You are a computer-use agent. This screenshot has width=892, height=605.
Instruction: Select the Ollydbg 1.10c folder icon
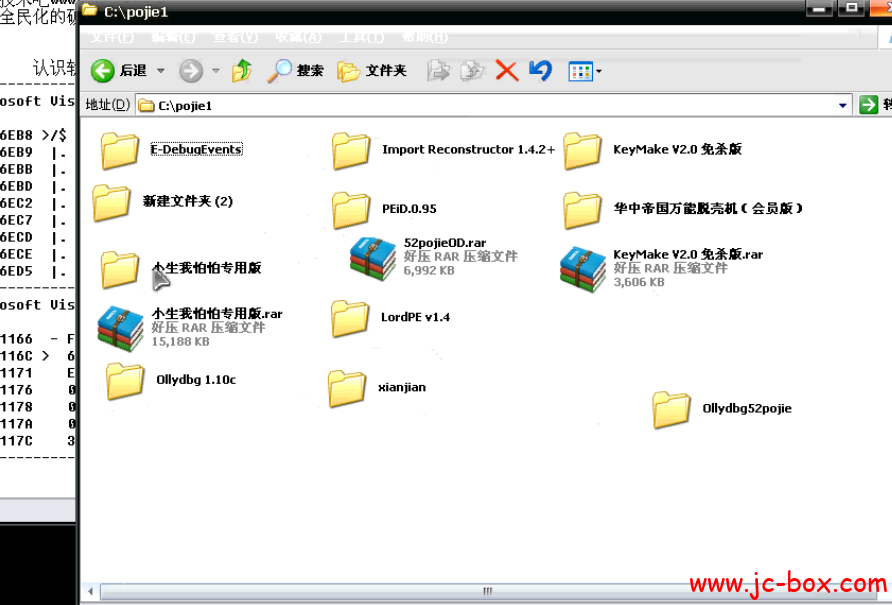(x=125, y=381)
